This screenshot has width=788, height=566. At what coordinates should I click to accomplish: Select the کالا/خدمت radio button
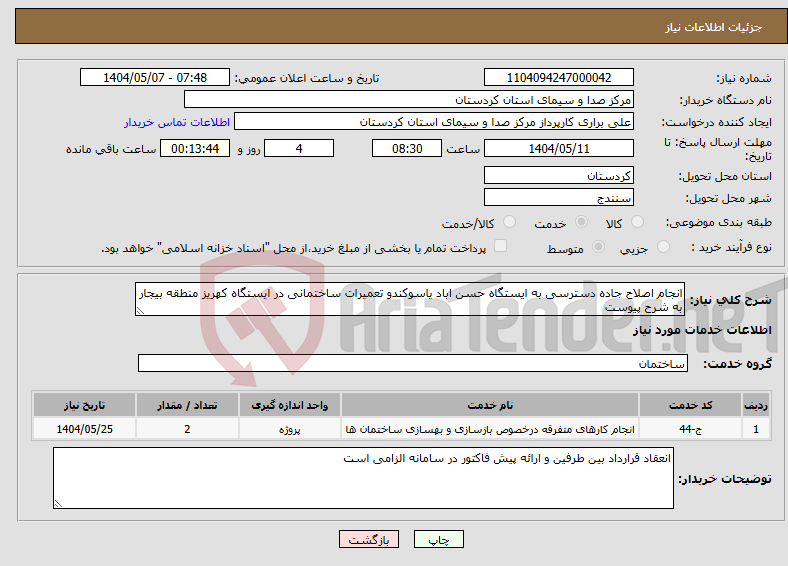click(x=509, y=222)
